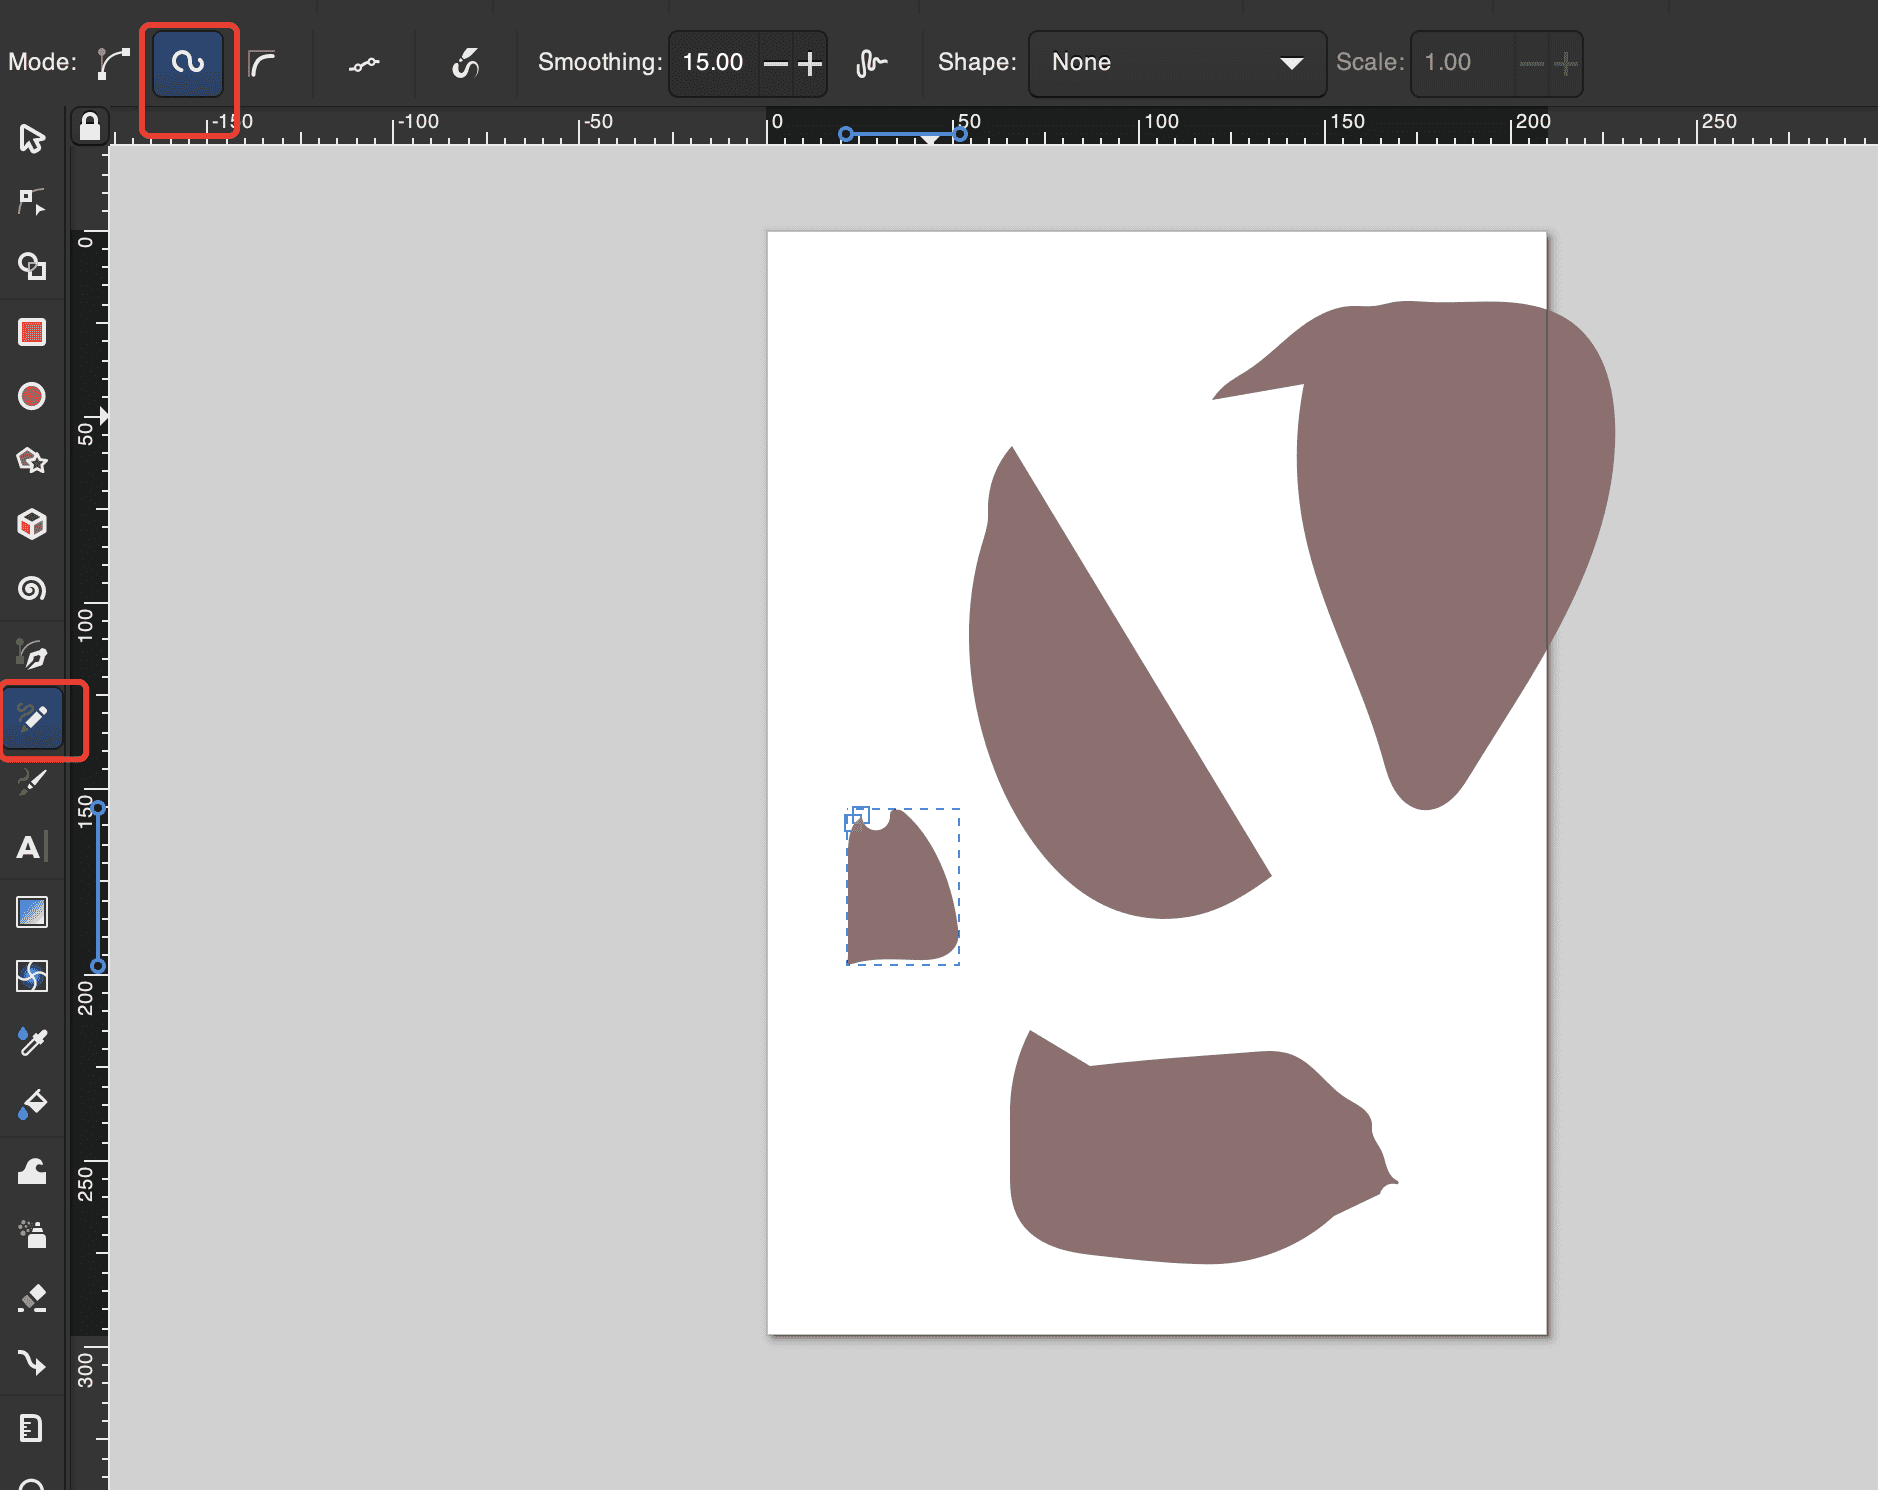Select the Paint Bucket tool
Viewport: 1878px width, 1490px height.
[x=32, y=1104]
